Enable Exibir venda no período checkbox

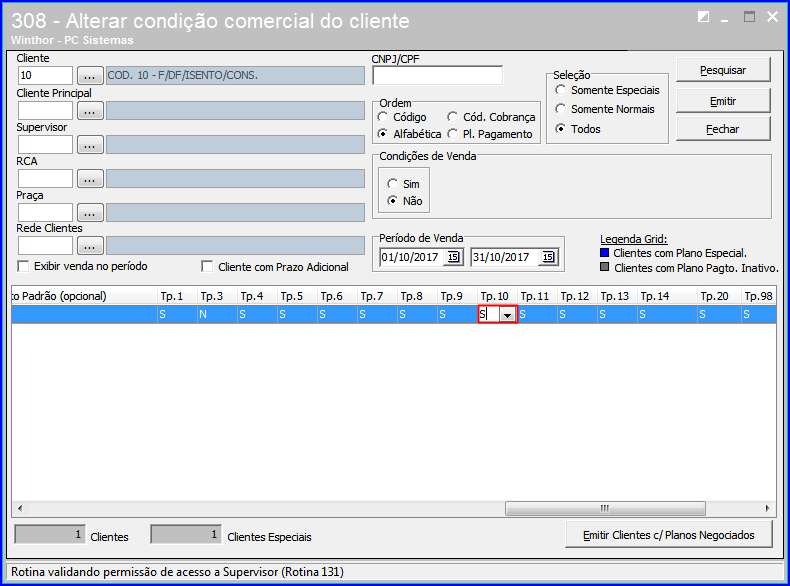tap(23, 266)
